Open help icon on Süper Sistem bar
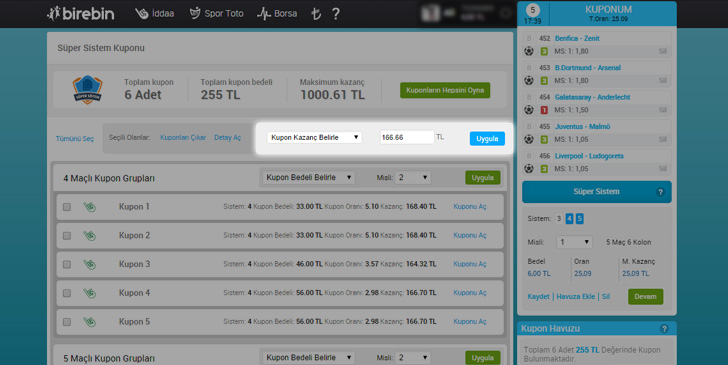Image resolution: width=728 pixels, height=365 pixels. coord(660,192)
